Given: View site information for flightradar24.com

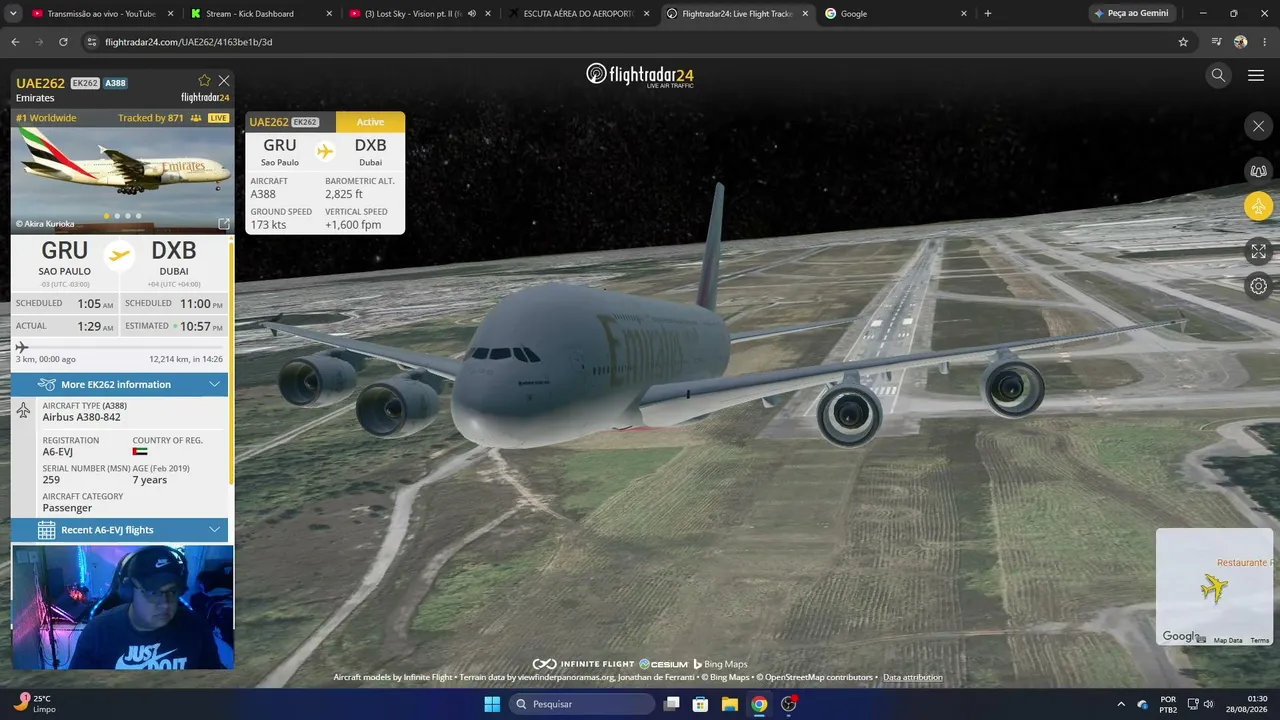Looking at the screenshot, I should tap(92, 42).
